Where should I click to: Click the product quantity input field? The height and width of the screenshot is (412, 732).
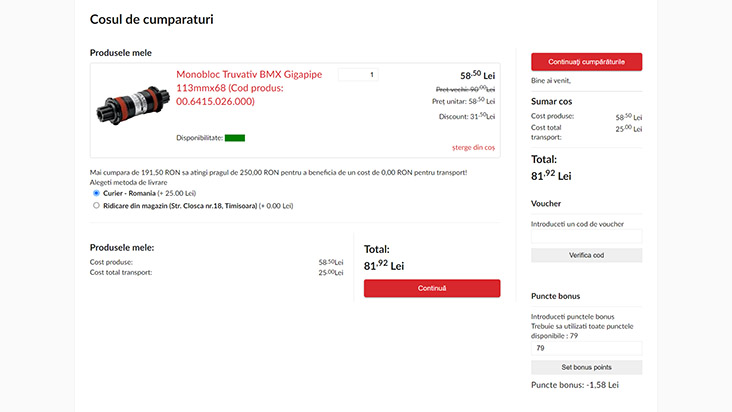click(358, 74)
